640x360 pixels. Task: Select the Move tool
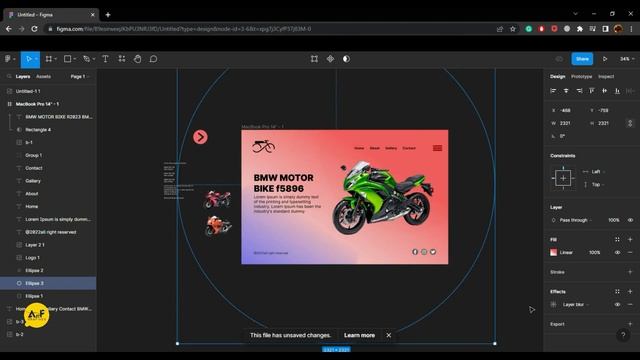pyautogui.click(x=28, y=59)
